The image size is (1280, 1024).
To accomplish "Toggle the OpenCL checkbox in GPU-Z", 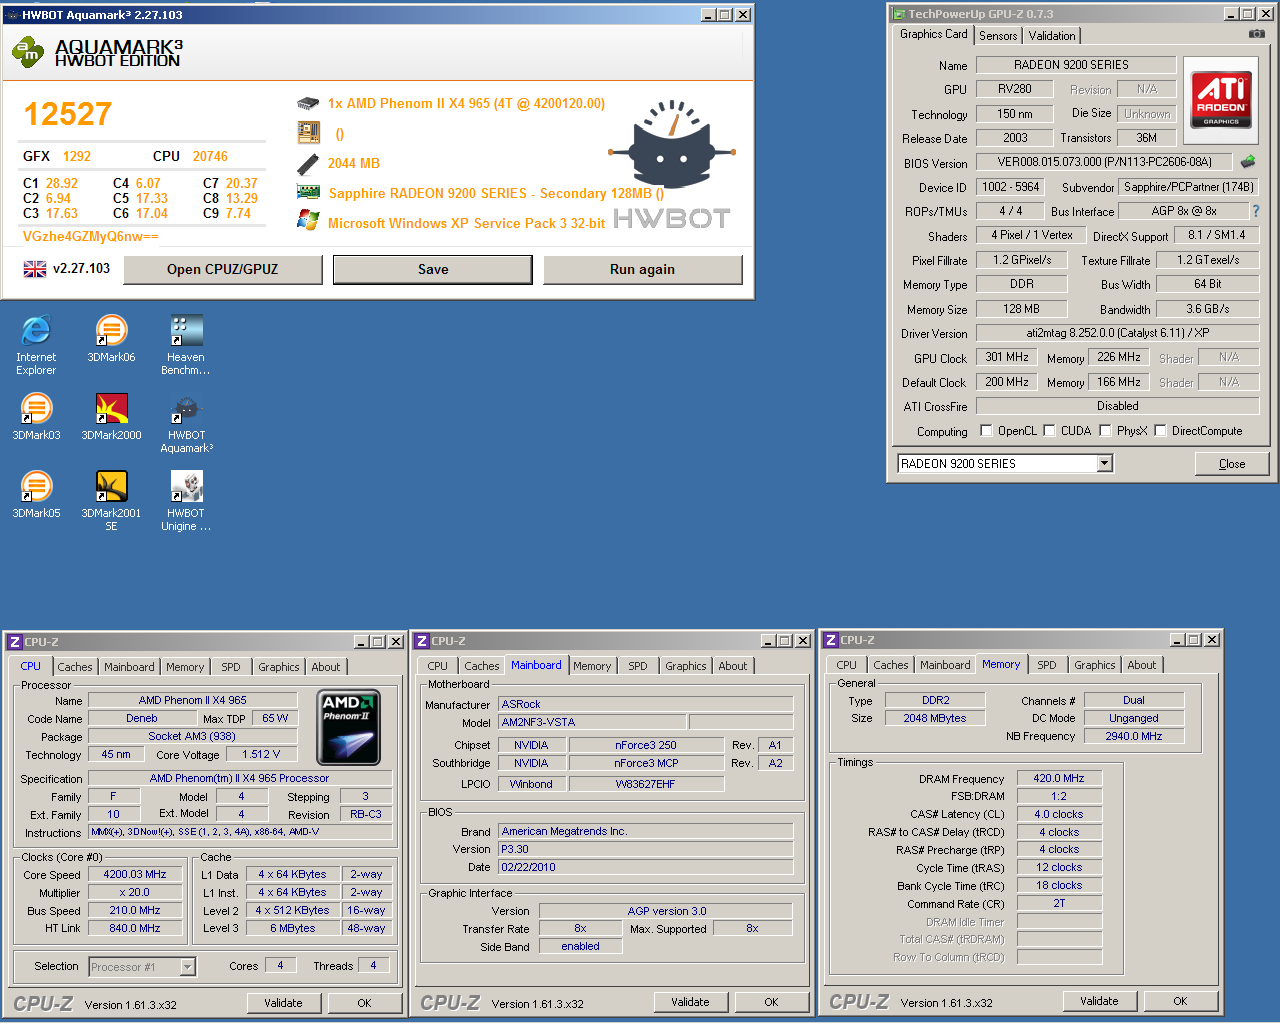I will [987, 431].
